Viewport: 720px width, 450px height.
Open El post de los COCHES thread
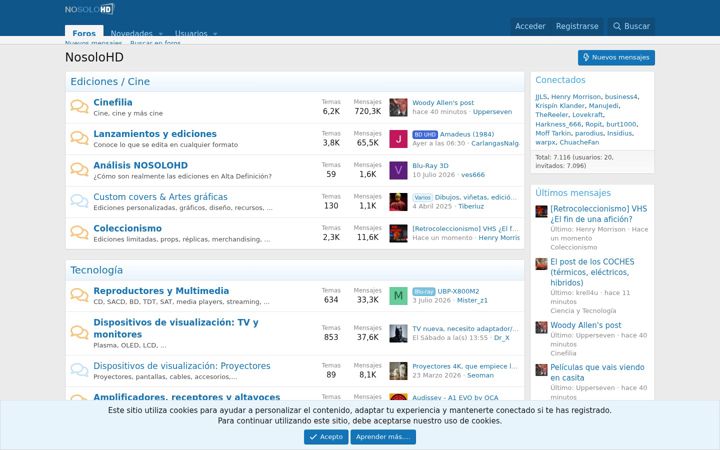click(592, 272)
